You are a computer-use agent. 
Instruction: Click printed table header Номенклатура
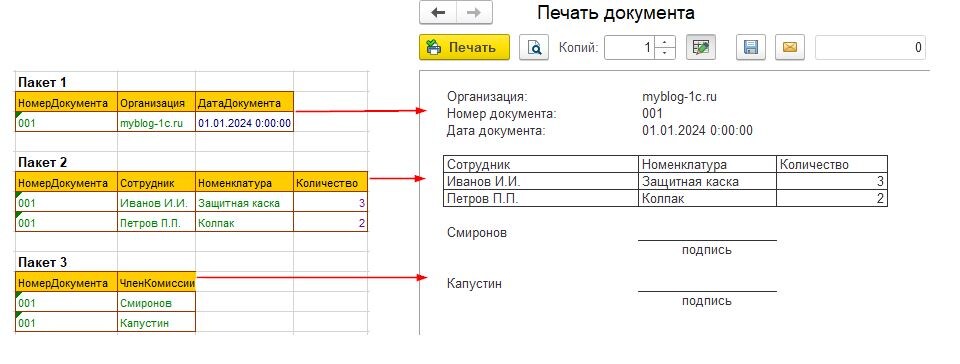pos(707,165)
